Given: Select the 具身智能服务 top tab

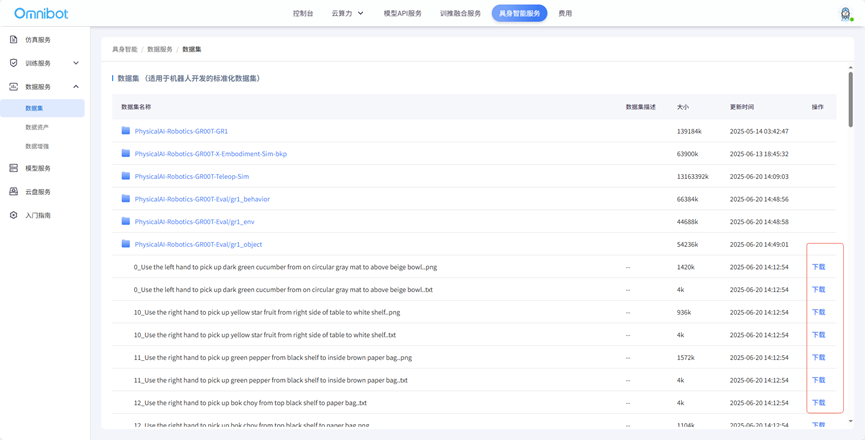Looking at the screenshot, I should 520,13.
